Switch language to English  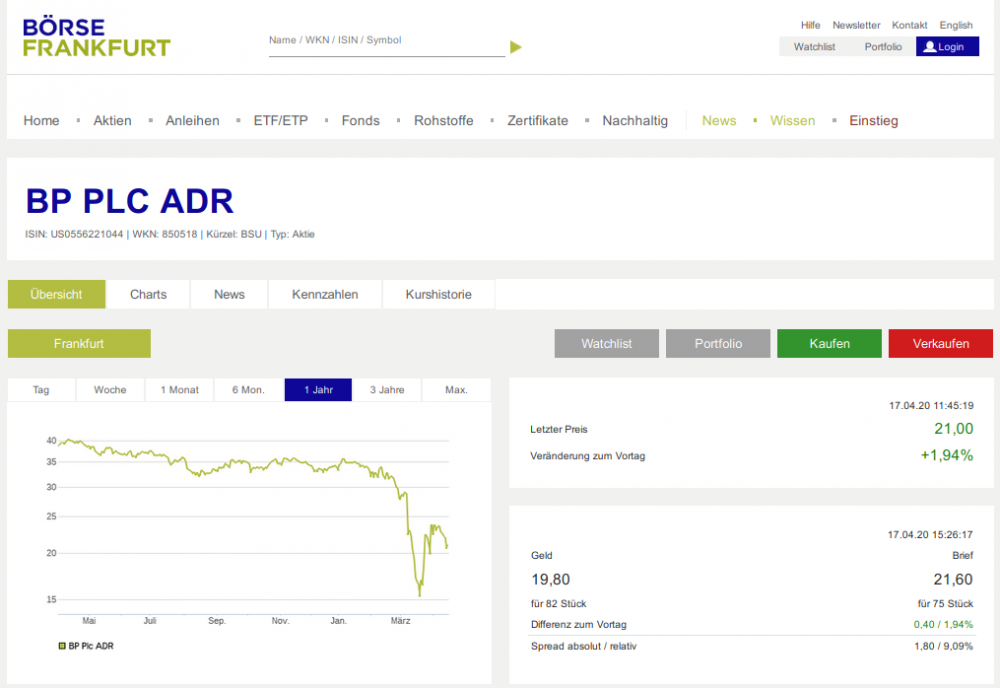pos(955,25)
